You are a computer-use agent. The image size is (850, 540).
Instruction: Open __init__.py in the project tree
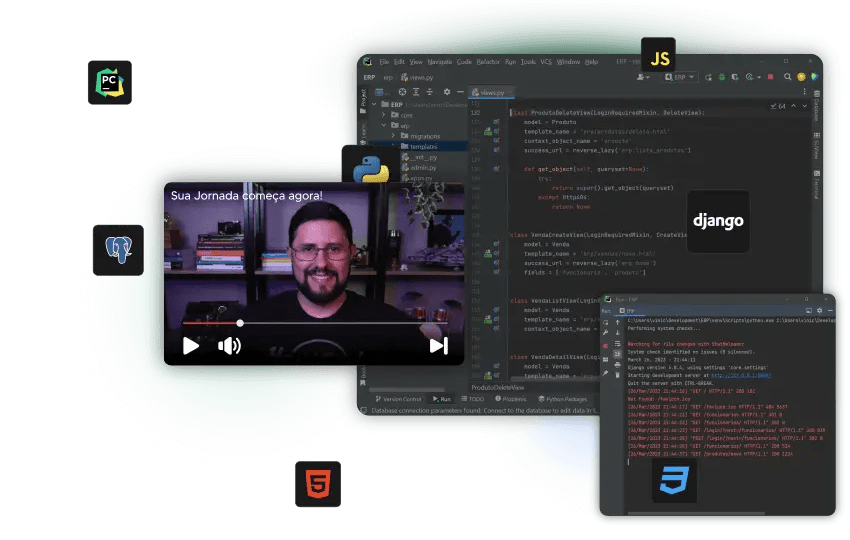(418, 157)
